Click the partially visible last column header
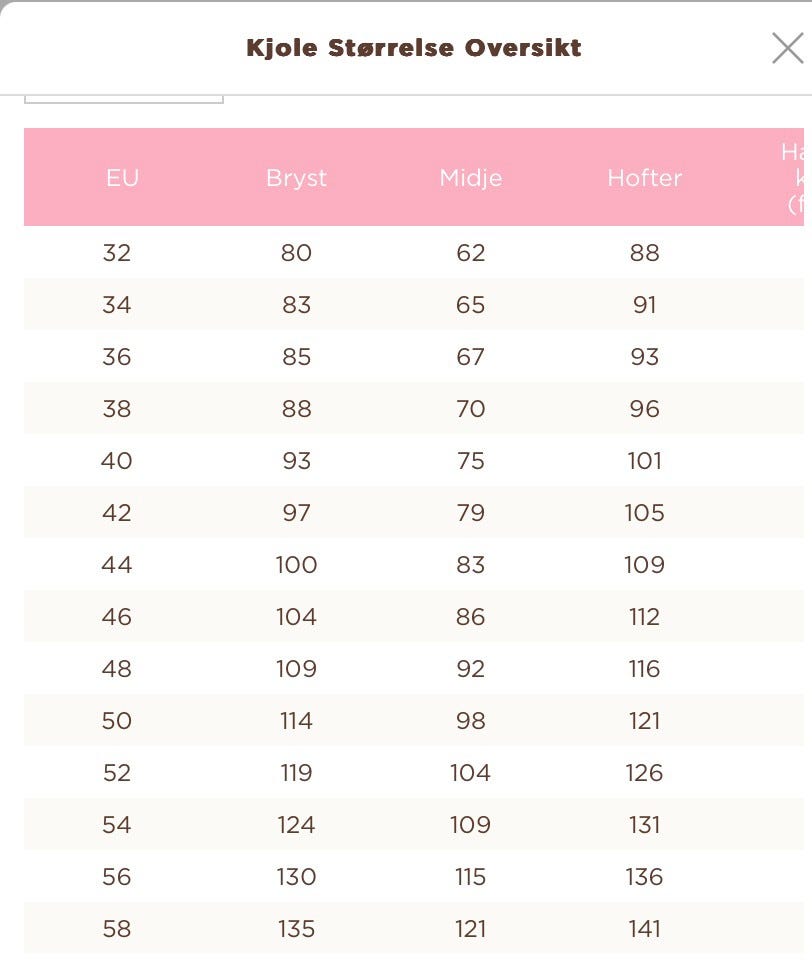Screen dimensions: 812x980 tap(793, 178)
